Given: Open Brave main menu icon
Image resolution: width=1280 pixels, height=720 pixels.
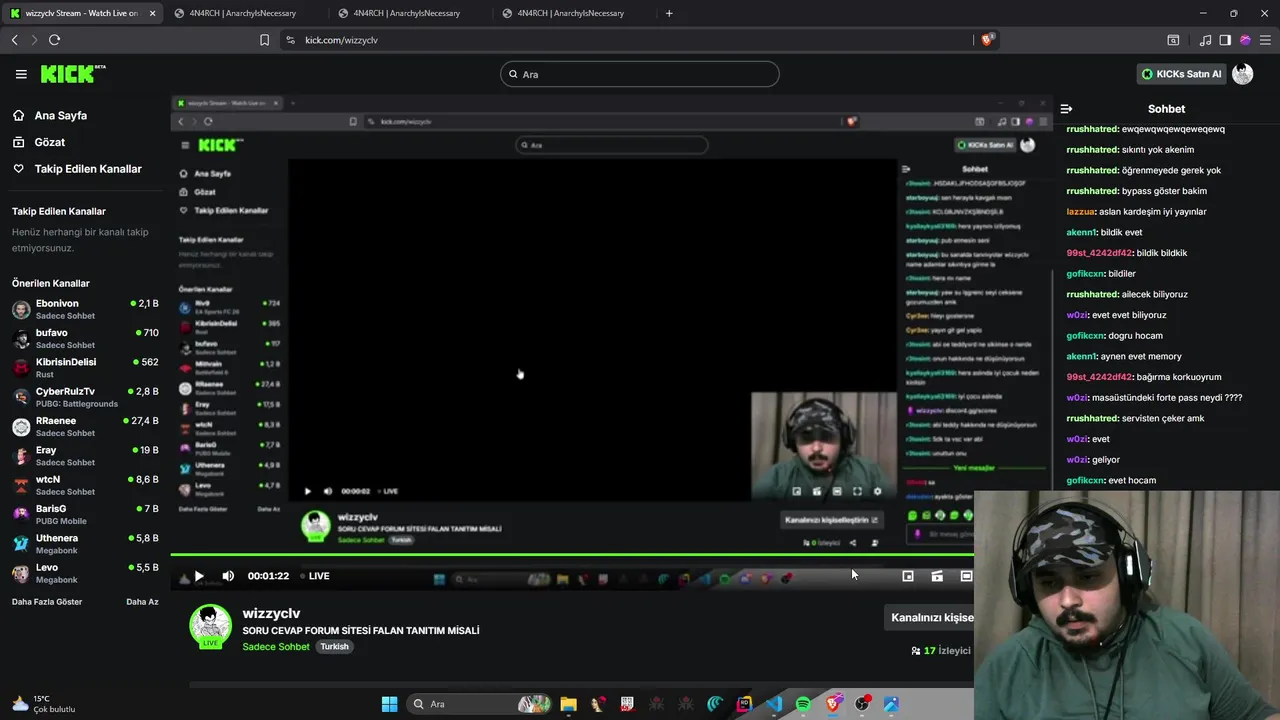Looking at the screenshot, I should pyautogui.click(x=1265, y=40).
